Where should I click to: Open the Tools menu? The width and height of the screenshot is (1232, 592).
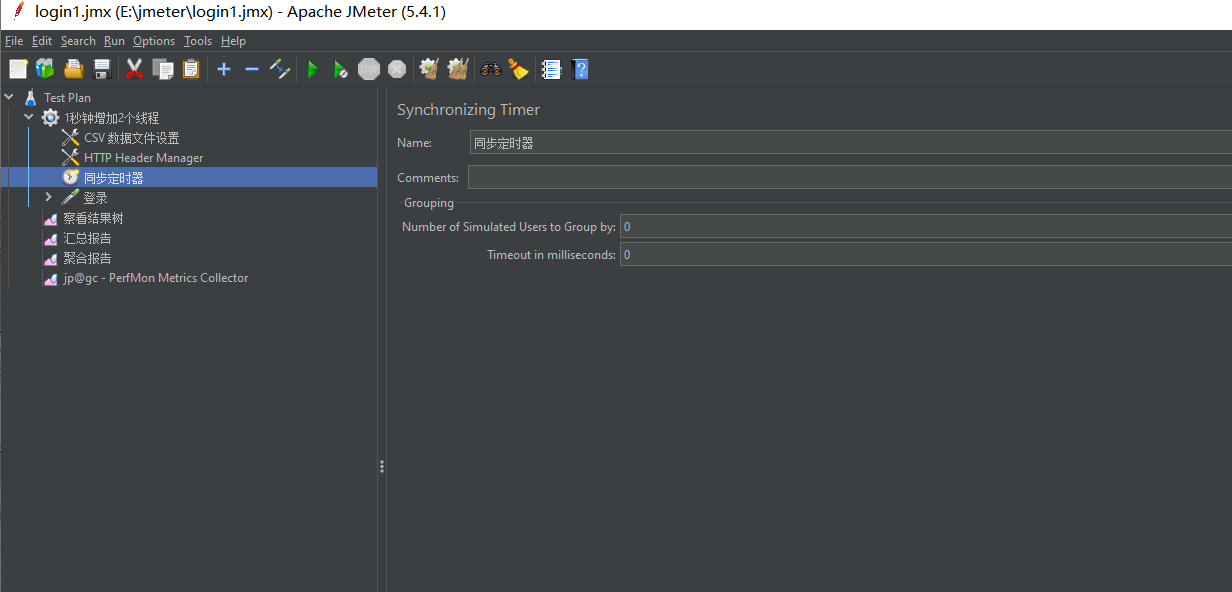pyautogui.click(x=198, y=41)
